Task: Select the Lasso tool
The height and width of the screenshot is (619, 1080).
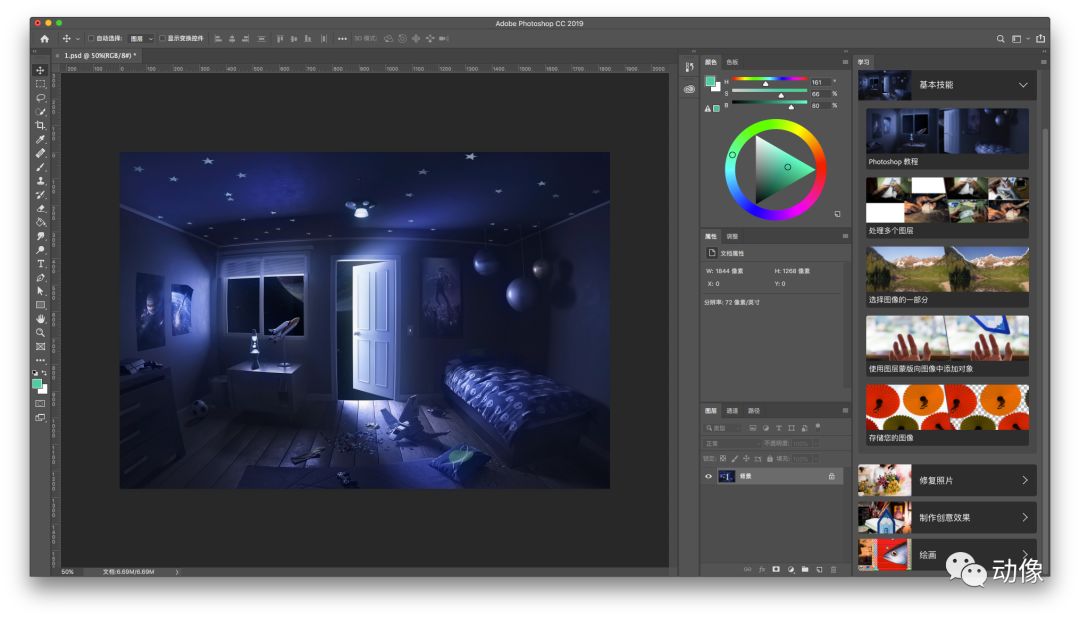Action: point(41,98)
